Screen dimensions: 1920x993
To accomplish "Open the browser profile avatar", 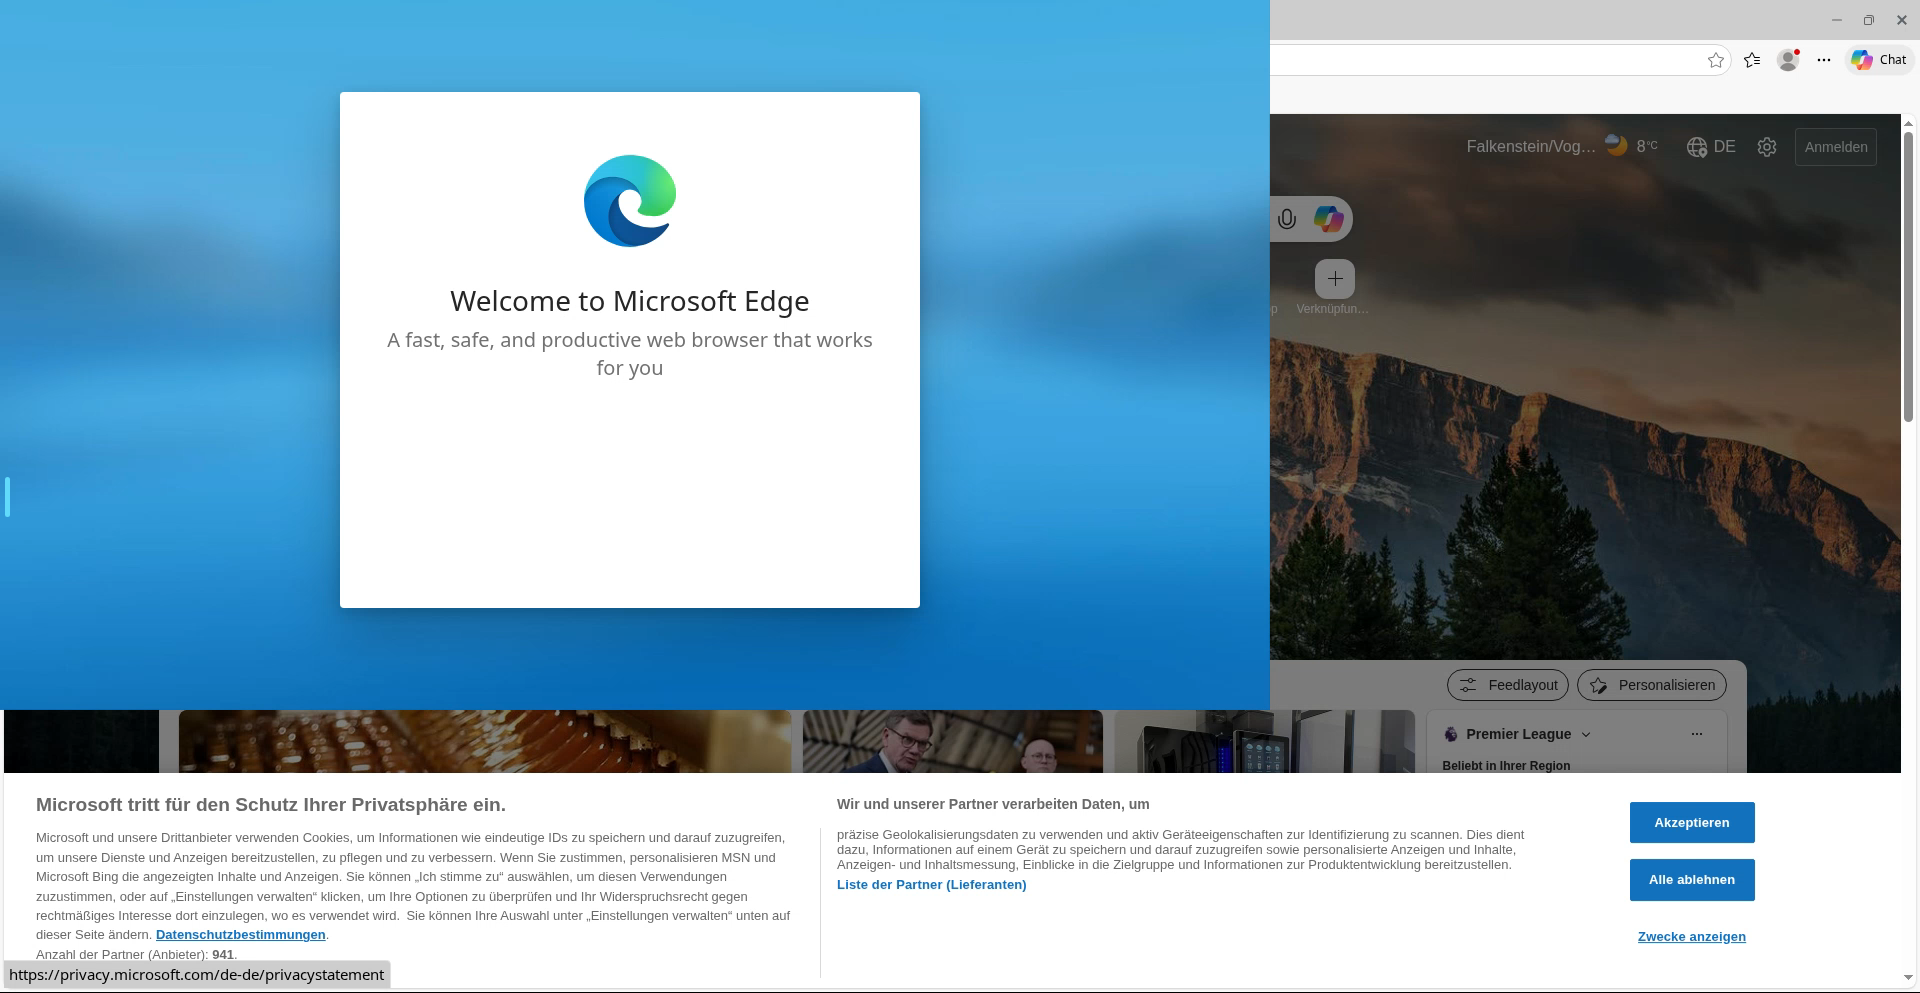I will pos(1788,60).
